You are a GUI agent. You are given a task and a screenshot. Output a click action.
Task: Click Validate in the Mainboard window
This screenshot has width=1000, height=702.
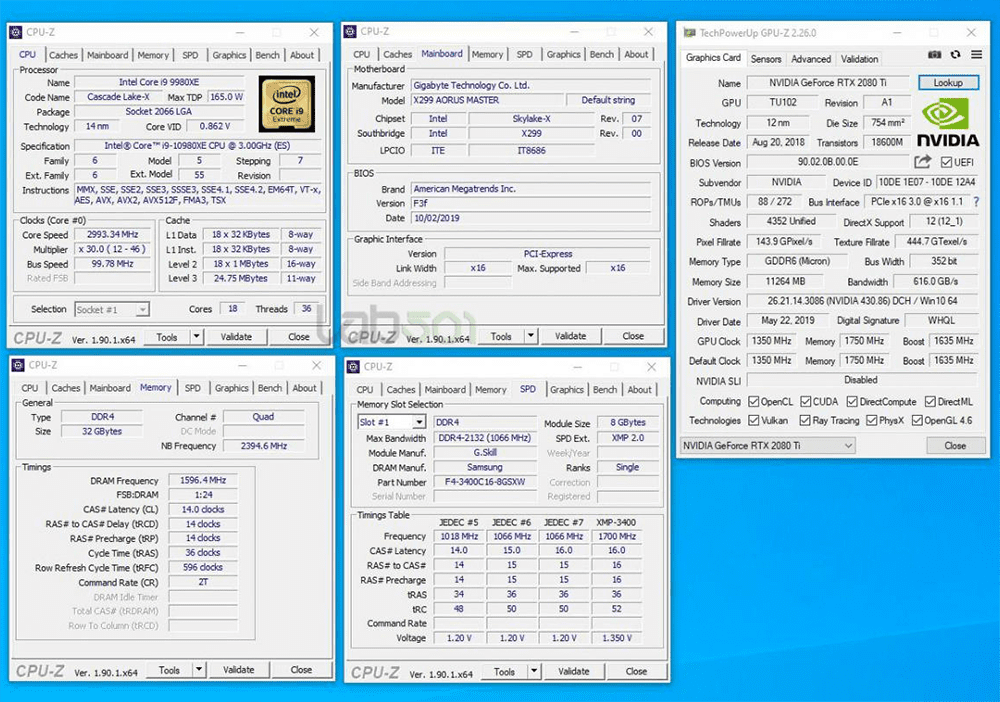pyautogui.click(x=570, y=335)
